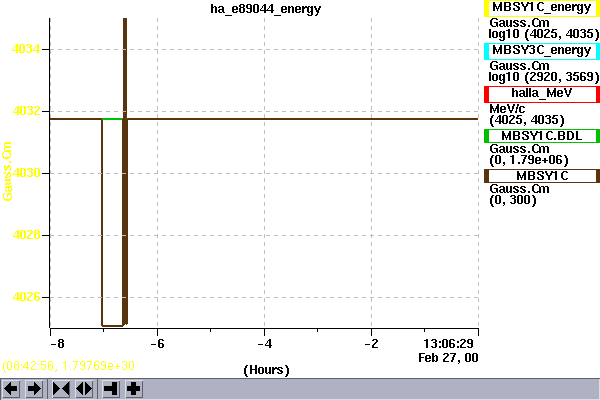Pick the MBSY1C.BDL channel label
600x400 pixels.
(x=541, y=136)
